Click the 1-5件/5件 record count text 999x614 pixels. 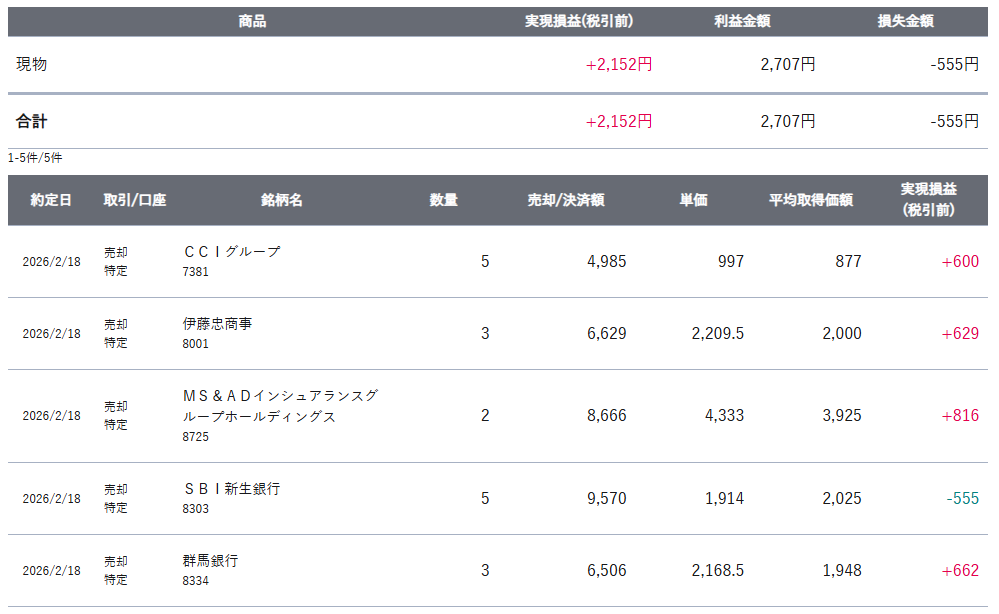click(x=35, y=158)
